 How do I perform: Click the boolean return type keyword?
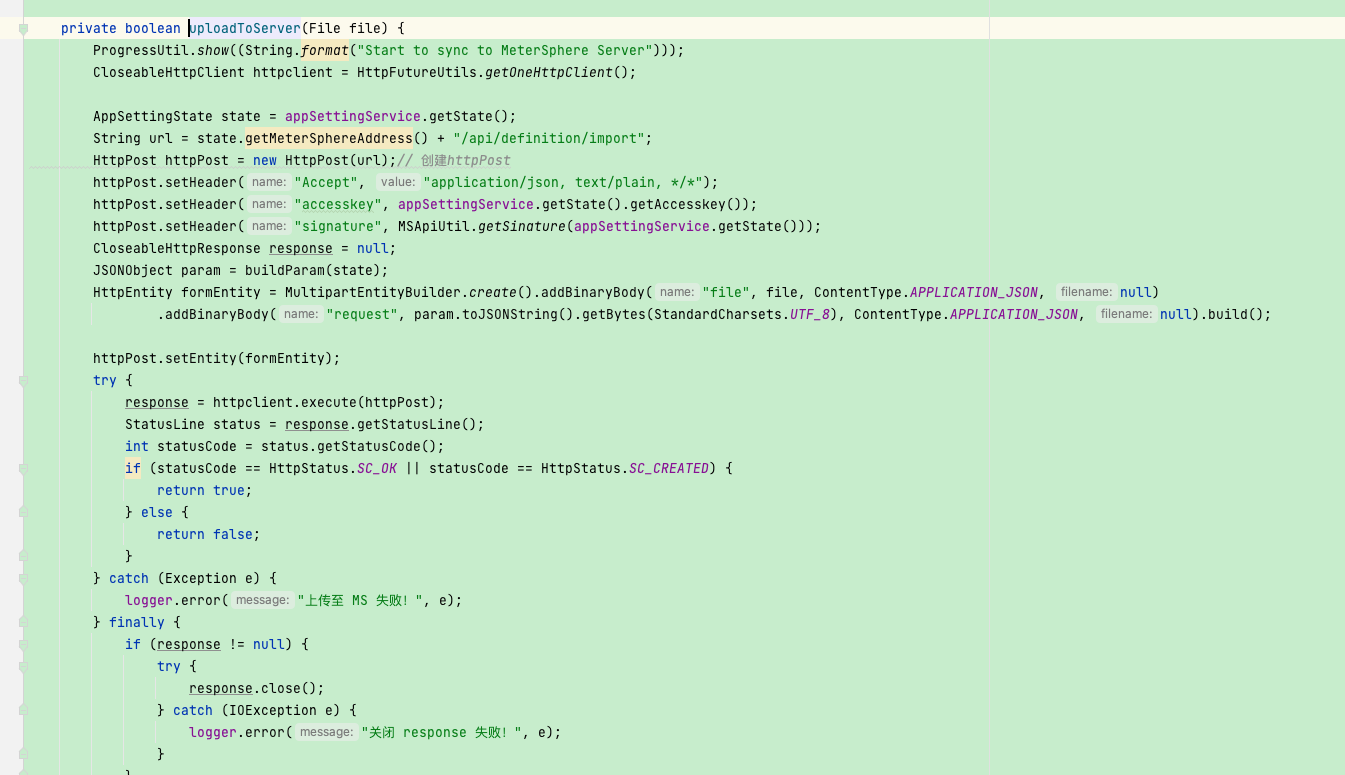[x=153, y=28]
